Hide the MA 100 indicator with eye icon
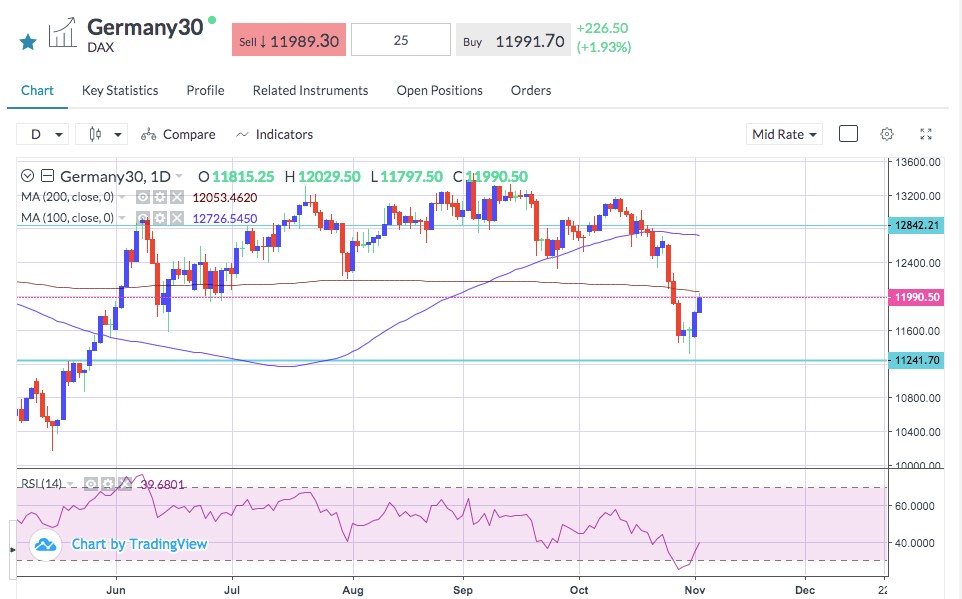962x599 pixels. click(143, 218)
